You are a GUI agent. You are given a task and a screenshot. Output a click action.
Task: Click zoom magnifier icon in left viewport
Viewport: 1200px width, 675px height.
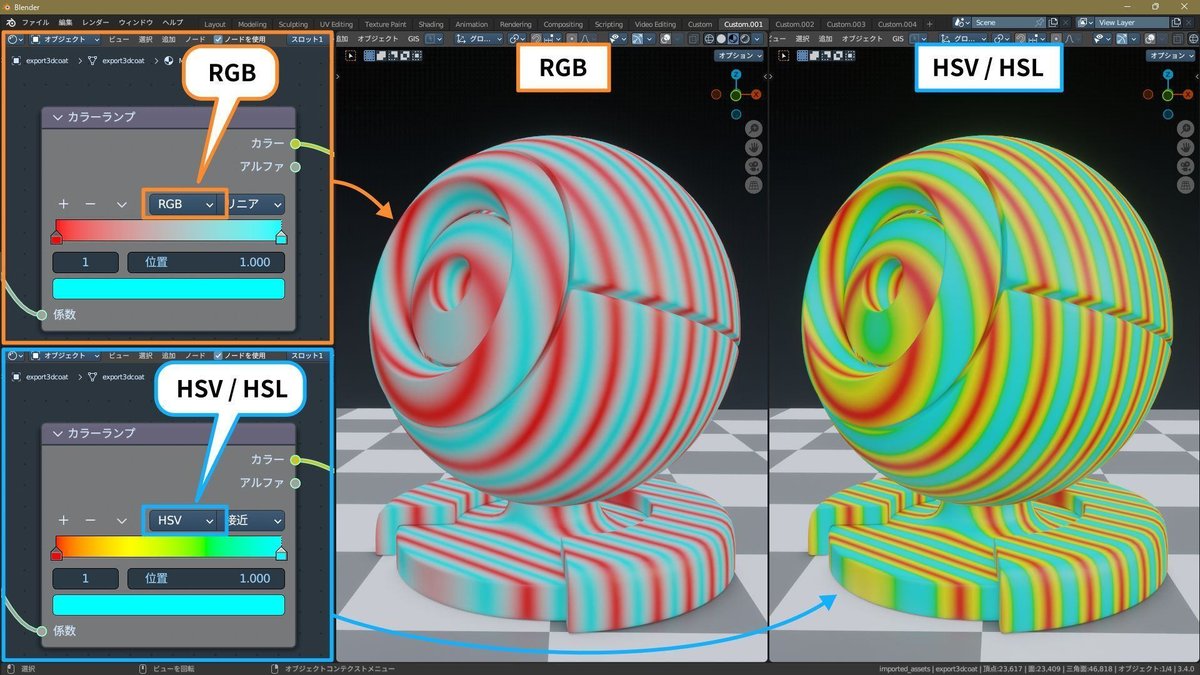pos(754,129)
